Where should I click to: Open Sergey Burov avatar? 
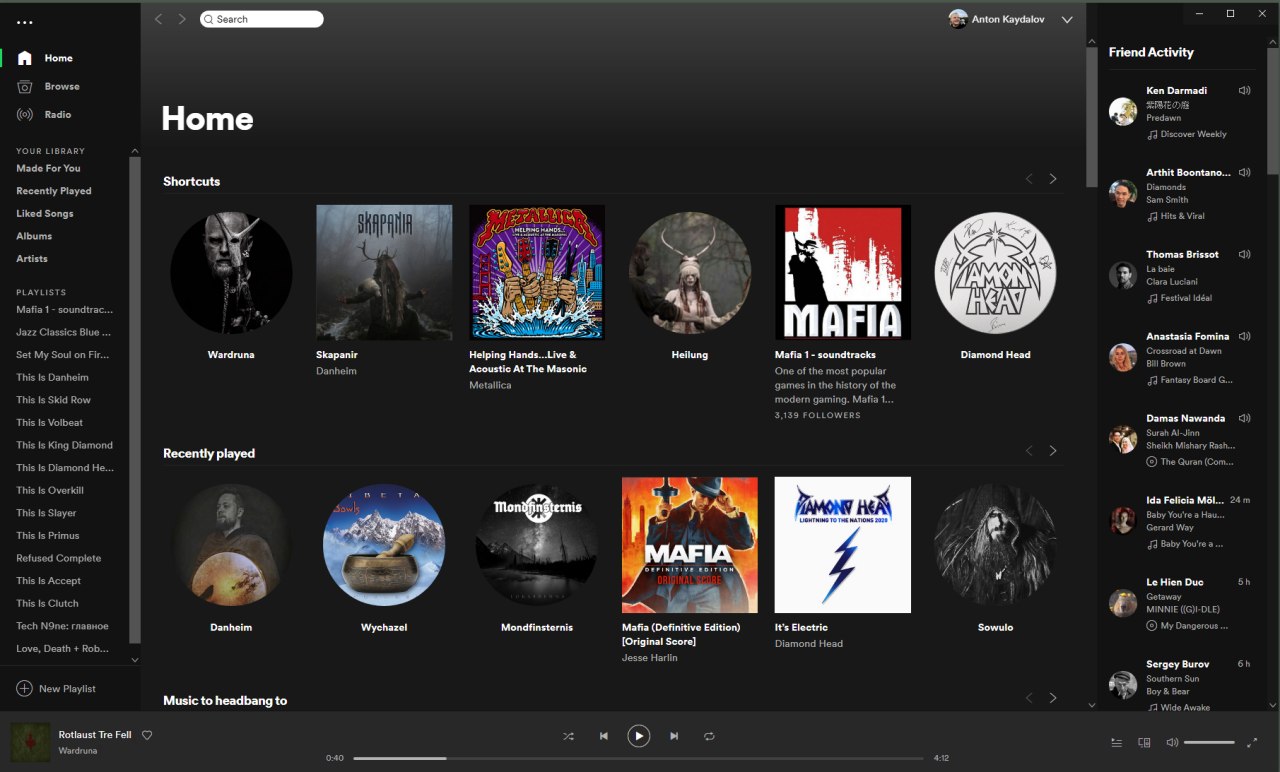pos(1123,685)
